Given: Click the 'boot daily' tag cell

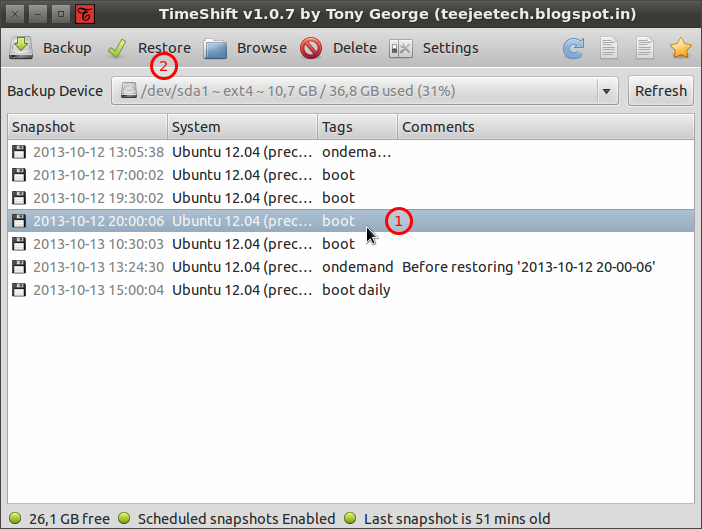Looking at the screenshot, I should 356,290.
